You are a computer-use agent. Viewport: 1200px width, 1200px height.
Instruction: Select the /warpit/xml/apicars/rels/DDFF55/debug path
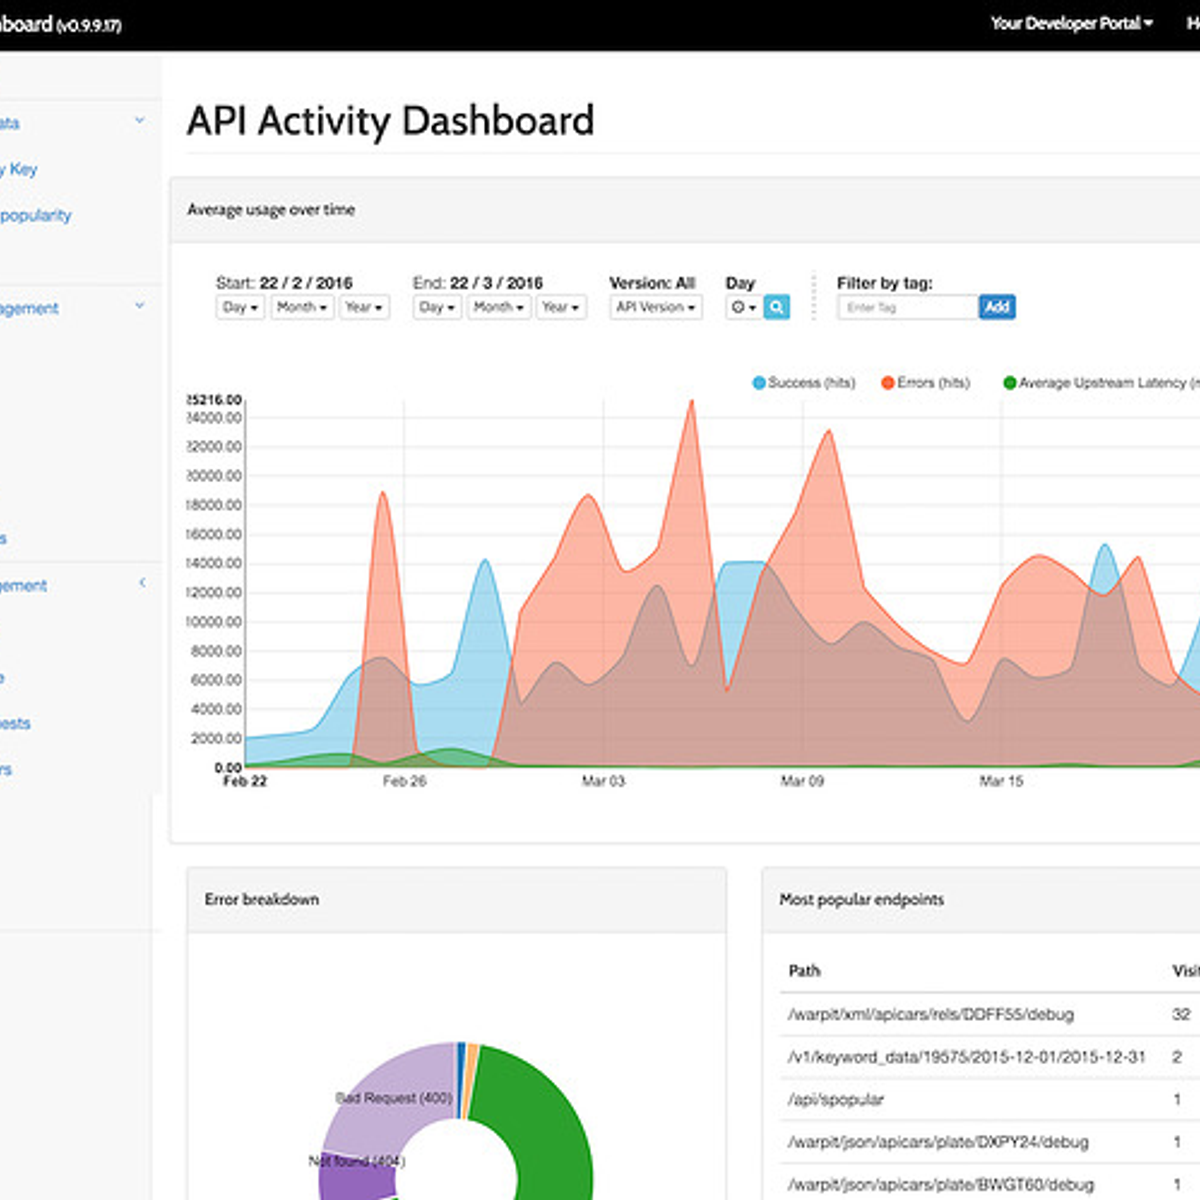931,1014
